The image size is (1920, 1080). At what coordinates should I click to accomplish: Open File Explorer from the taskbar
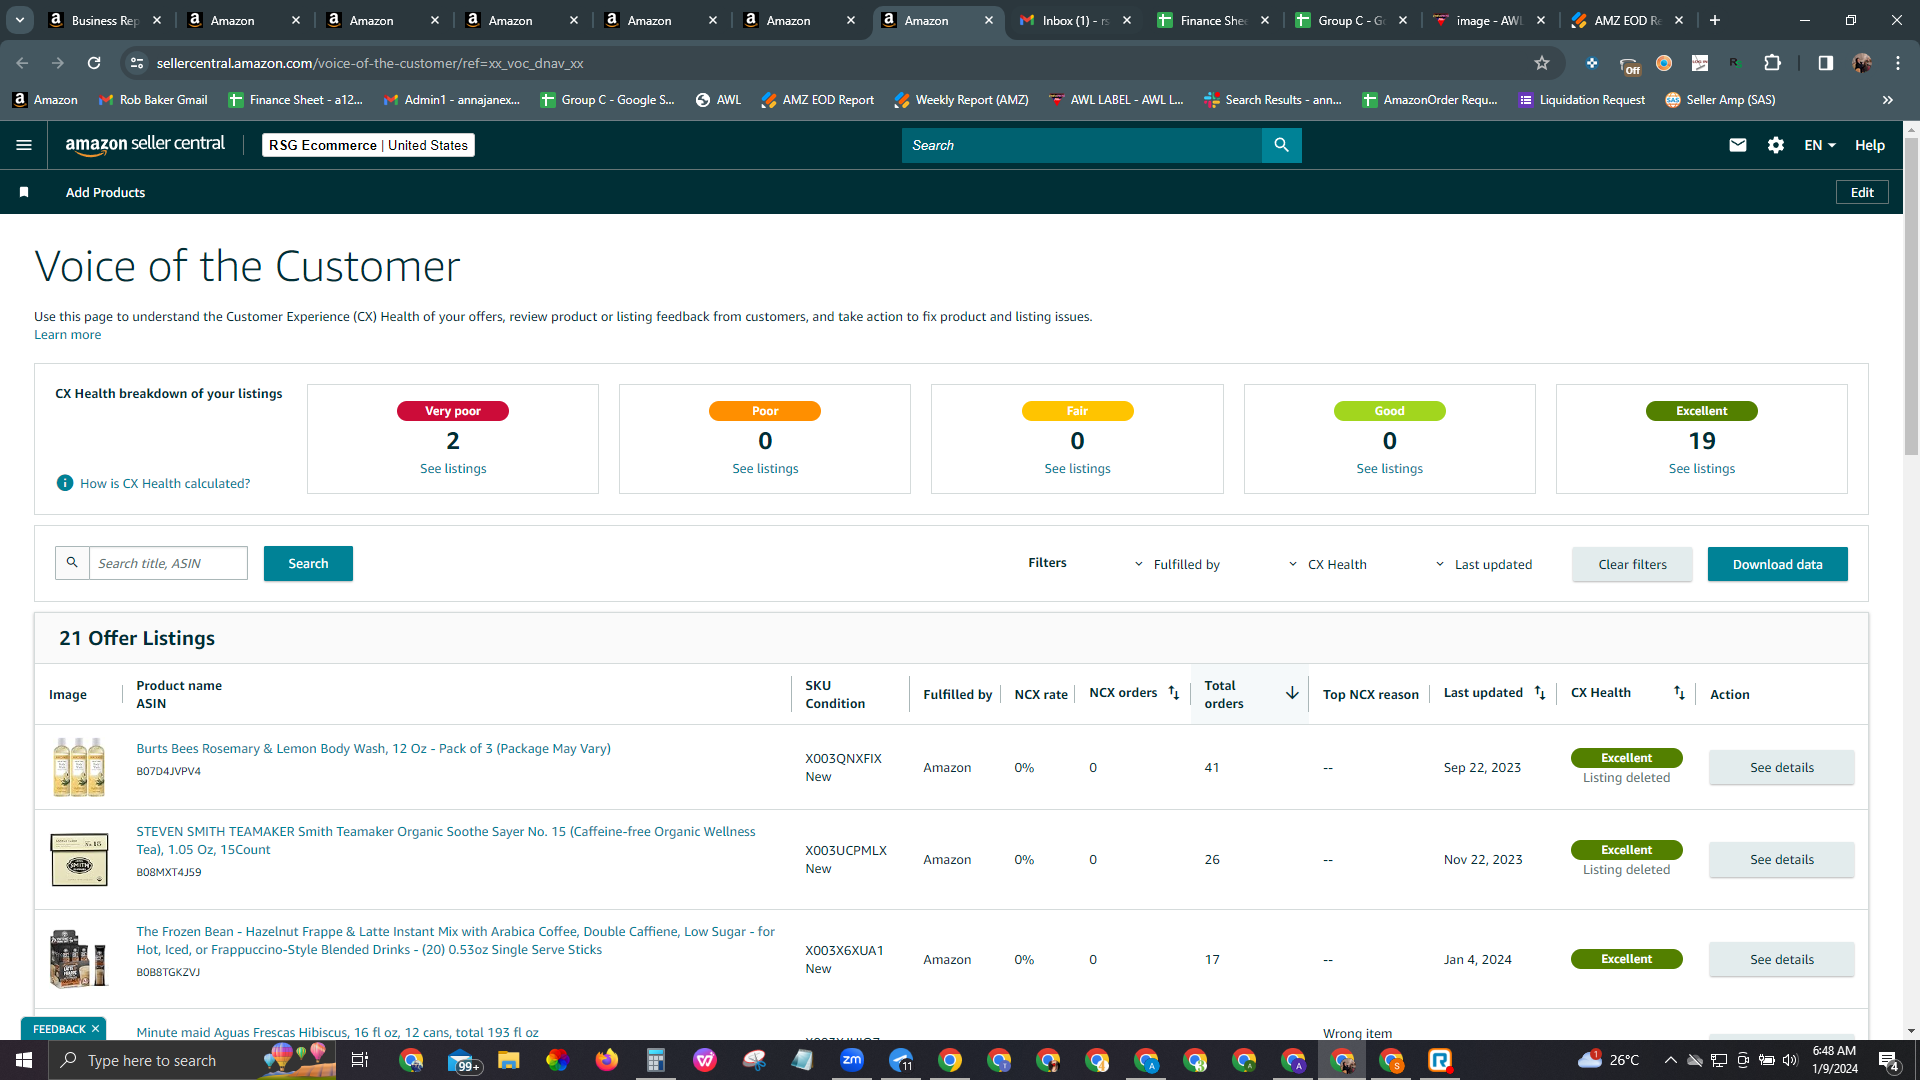click(x=509, y=1060)
